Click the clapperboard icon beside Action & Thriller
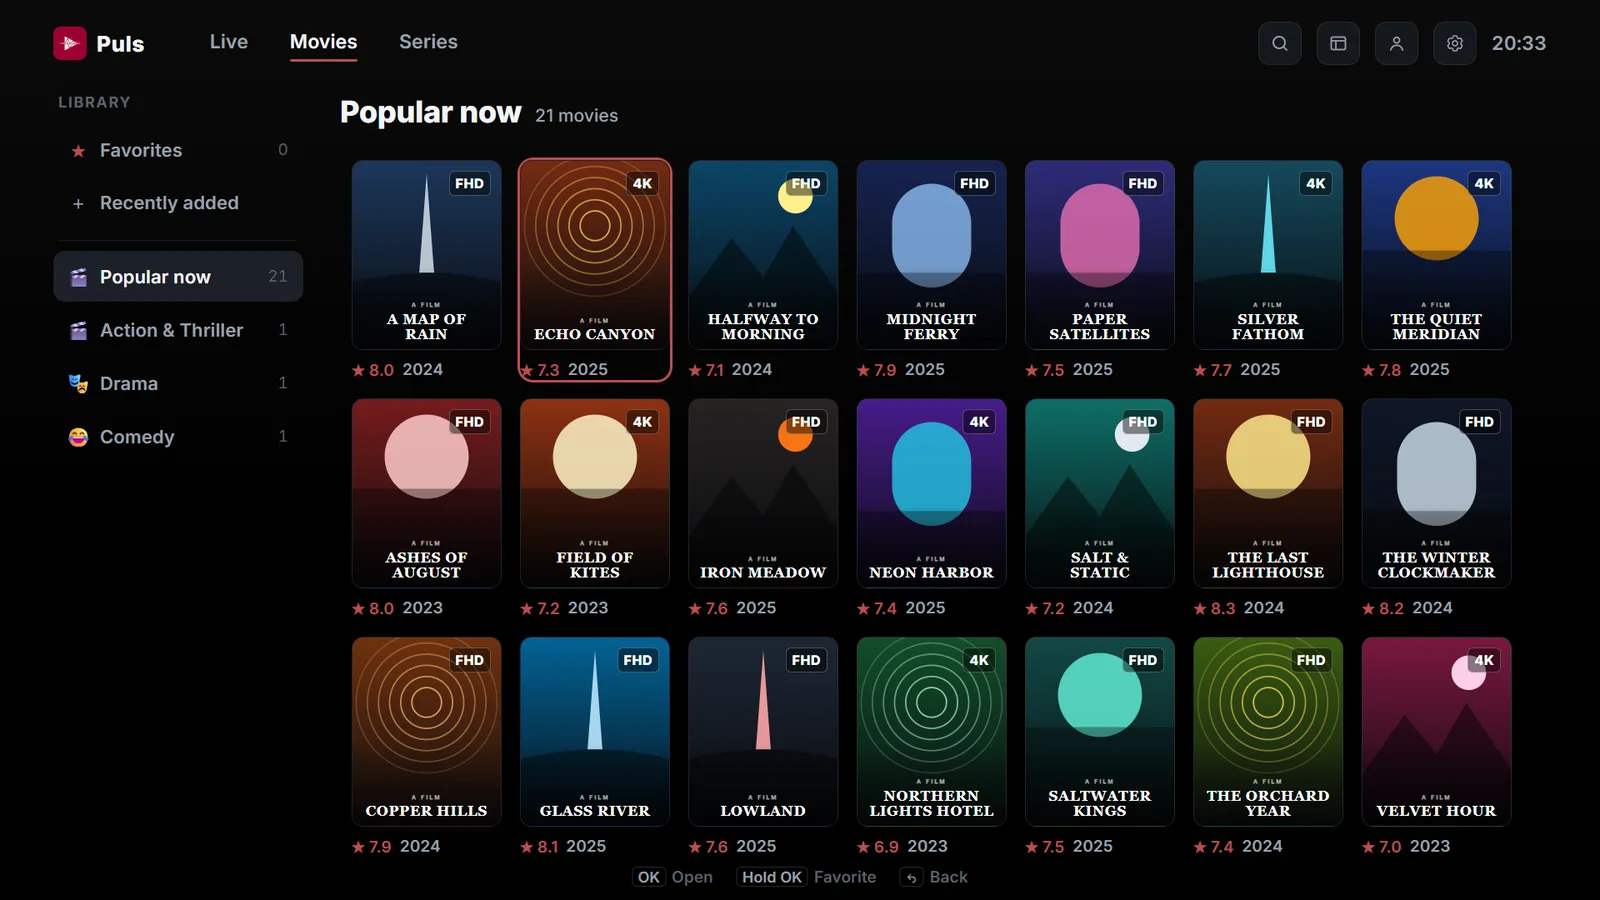Viewport: 1600px width, 900px height. [78, 330]
